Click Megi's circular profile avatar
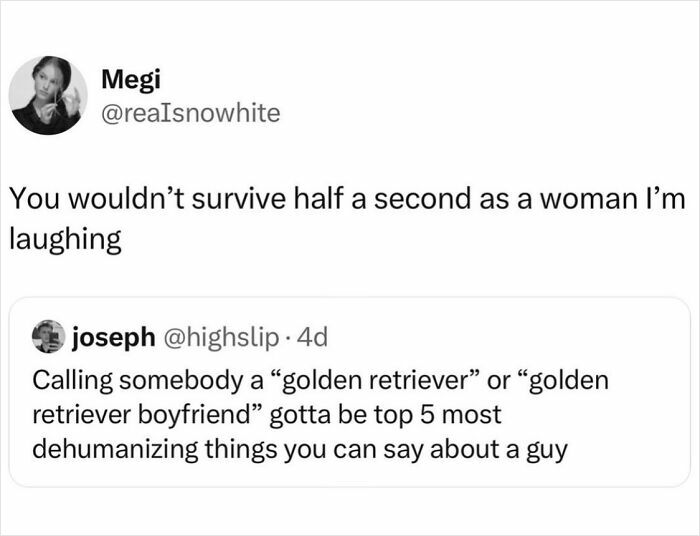This screenshot has height=536, width=700. (x=48, y=95)
